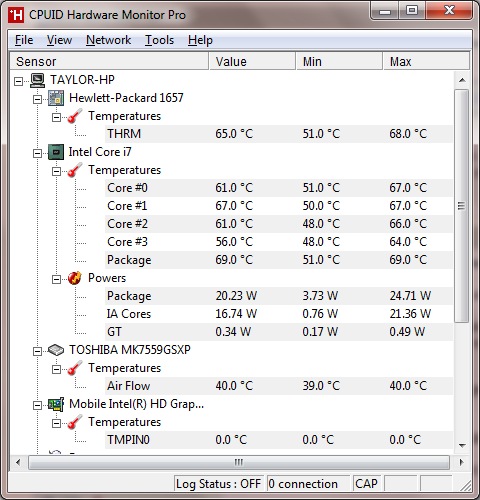Click the 24.71 W Package max value
480x500 pixels.
coord(410,296)
